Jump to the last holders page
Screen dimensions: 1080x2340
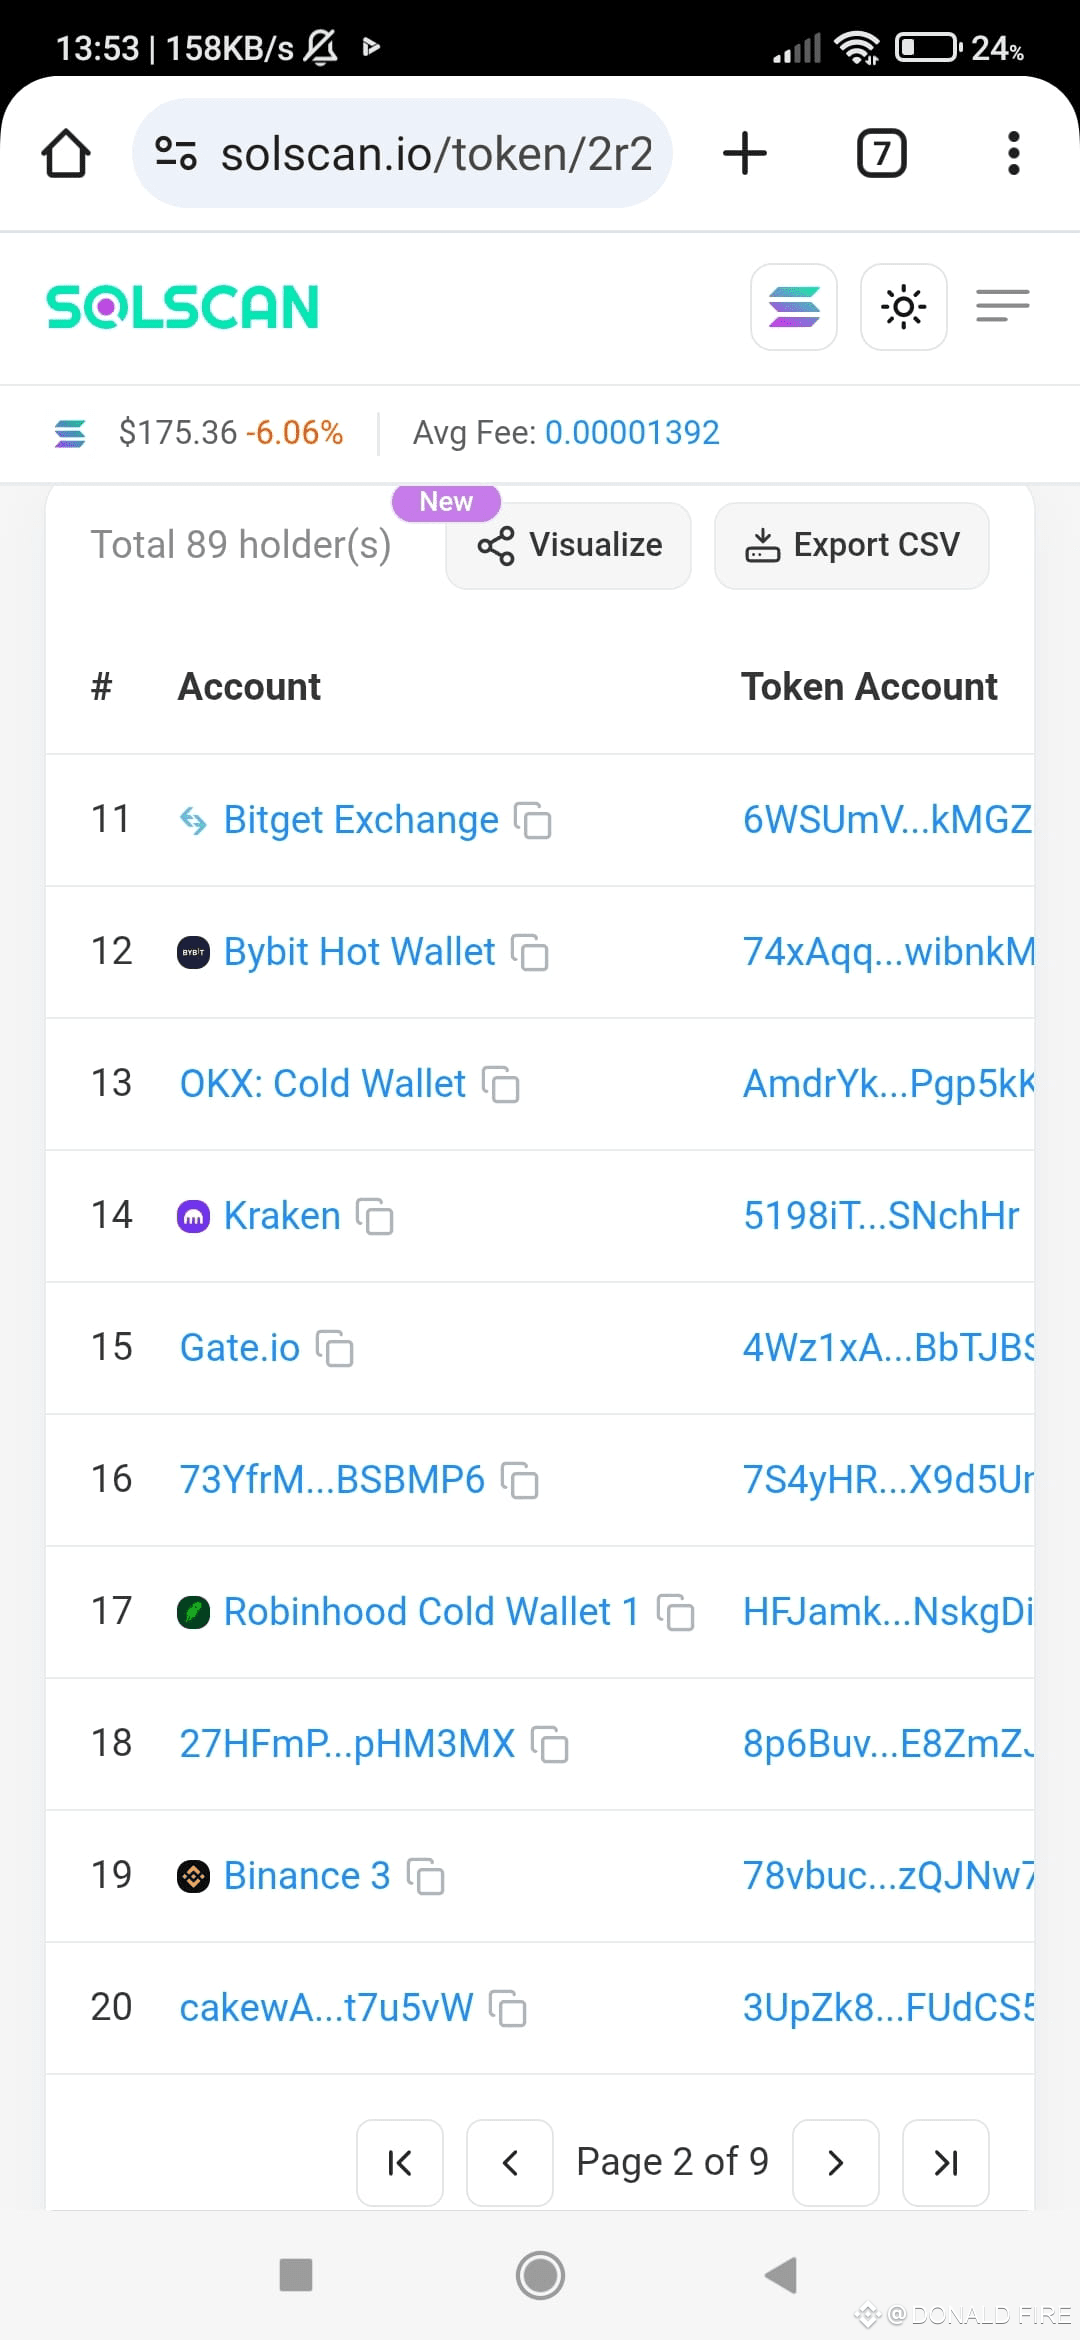[x=946, y=2162]
